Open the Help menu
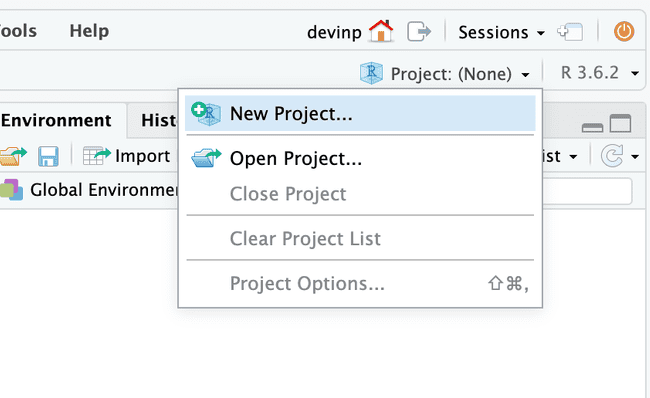Screen dimensions: 650x398 [89, 31]
